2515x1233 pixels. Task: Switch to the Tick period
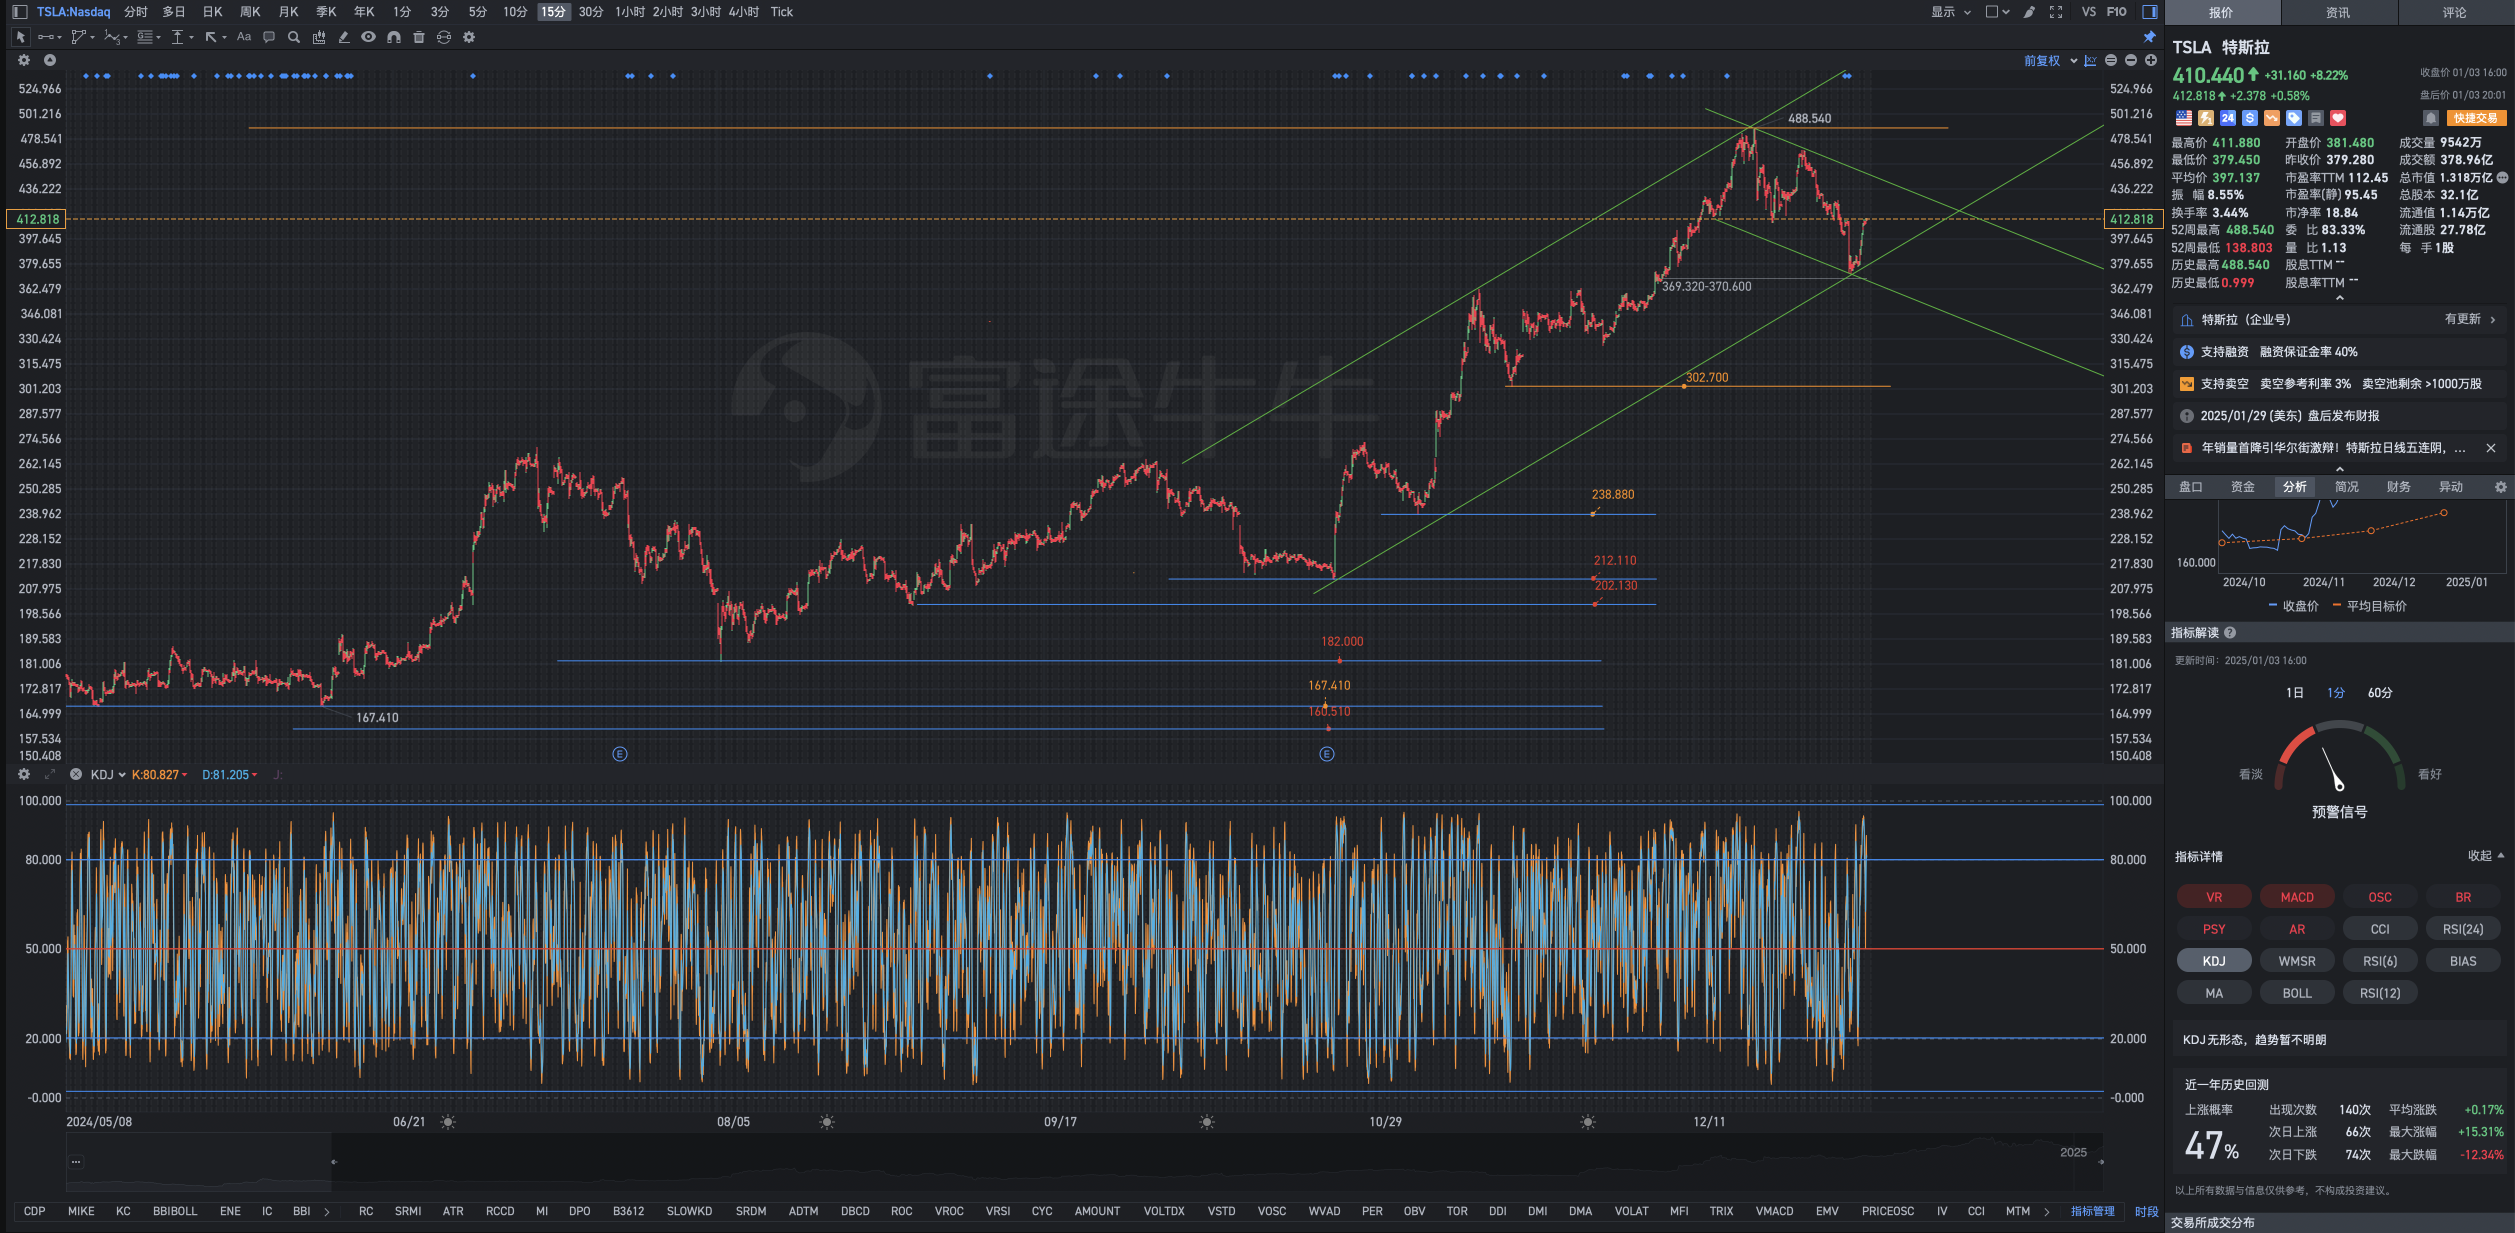tap(782, 12)
